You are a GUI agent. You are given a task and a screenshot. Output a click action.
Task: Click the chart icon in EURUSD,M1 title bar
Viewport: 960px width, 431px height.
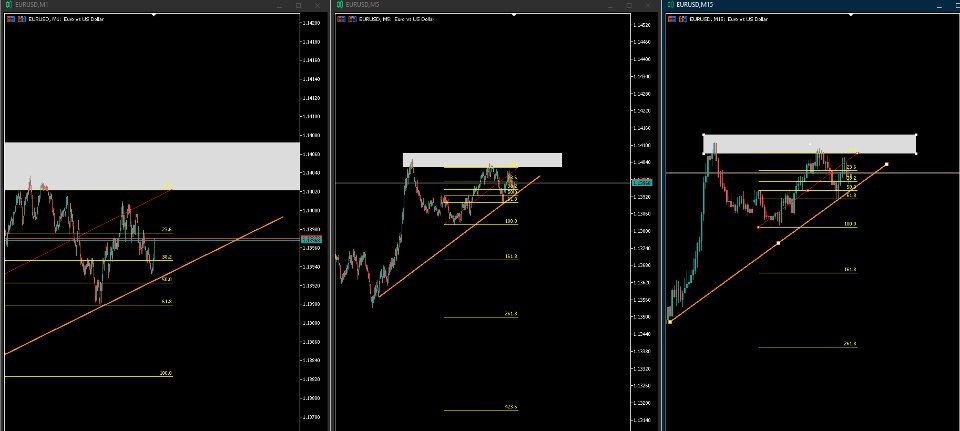click(x=9, y=5)
